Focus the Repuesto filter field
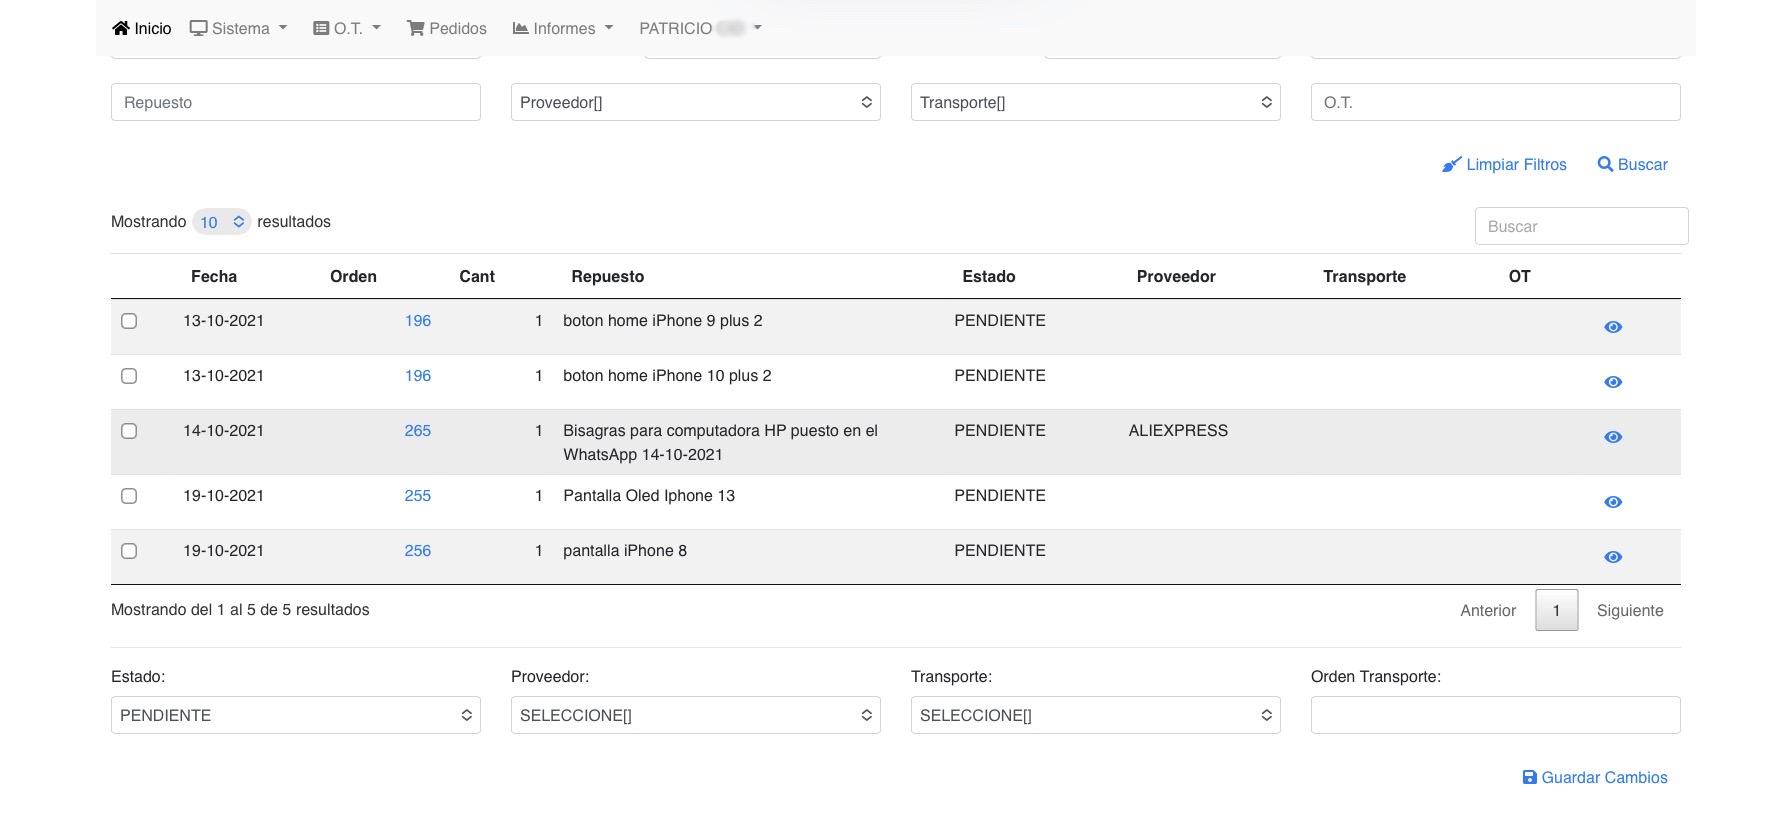This screenshot has width=1792, height=828. tap(296, 102)
